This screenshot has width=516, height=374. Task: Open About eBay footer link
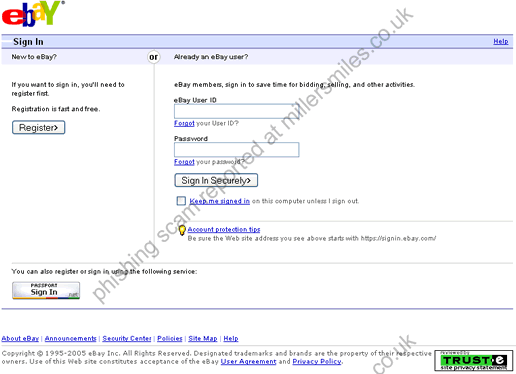(20, 339)
